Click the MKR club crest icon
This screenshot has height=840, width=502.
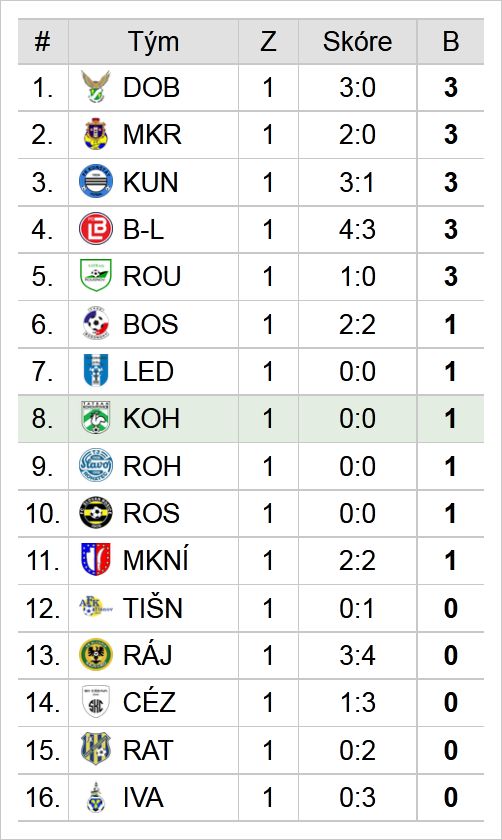point(96,134)
